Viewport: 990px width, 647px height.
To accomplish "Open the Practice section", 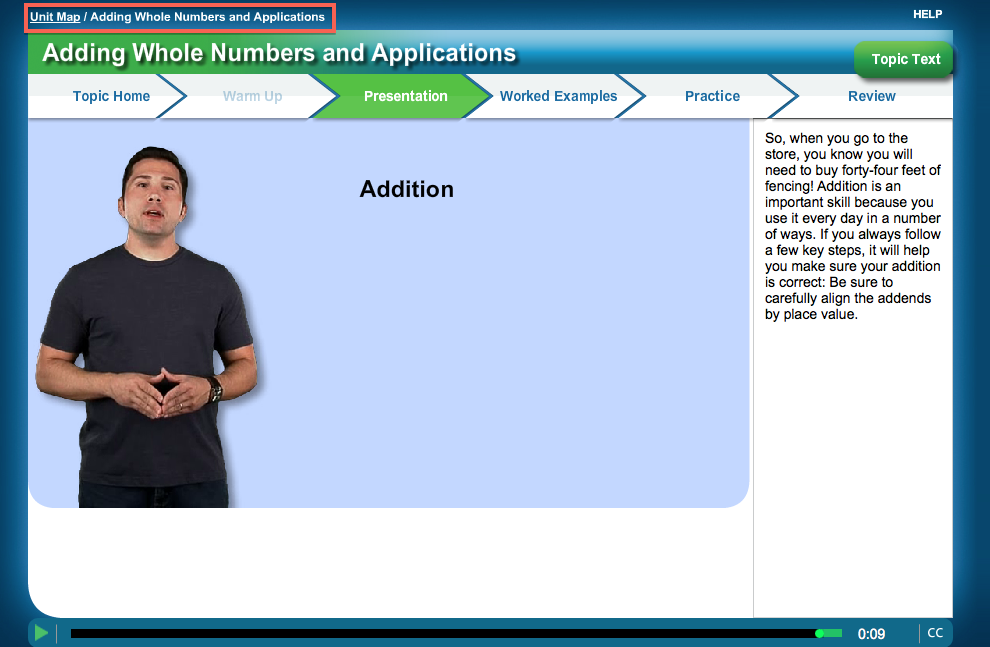I will click(712, 96).
